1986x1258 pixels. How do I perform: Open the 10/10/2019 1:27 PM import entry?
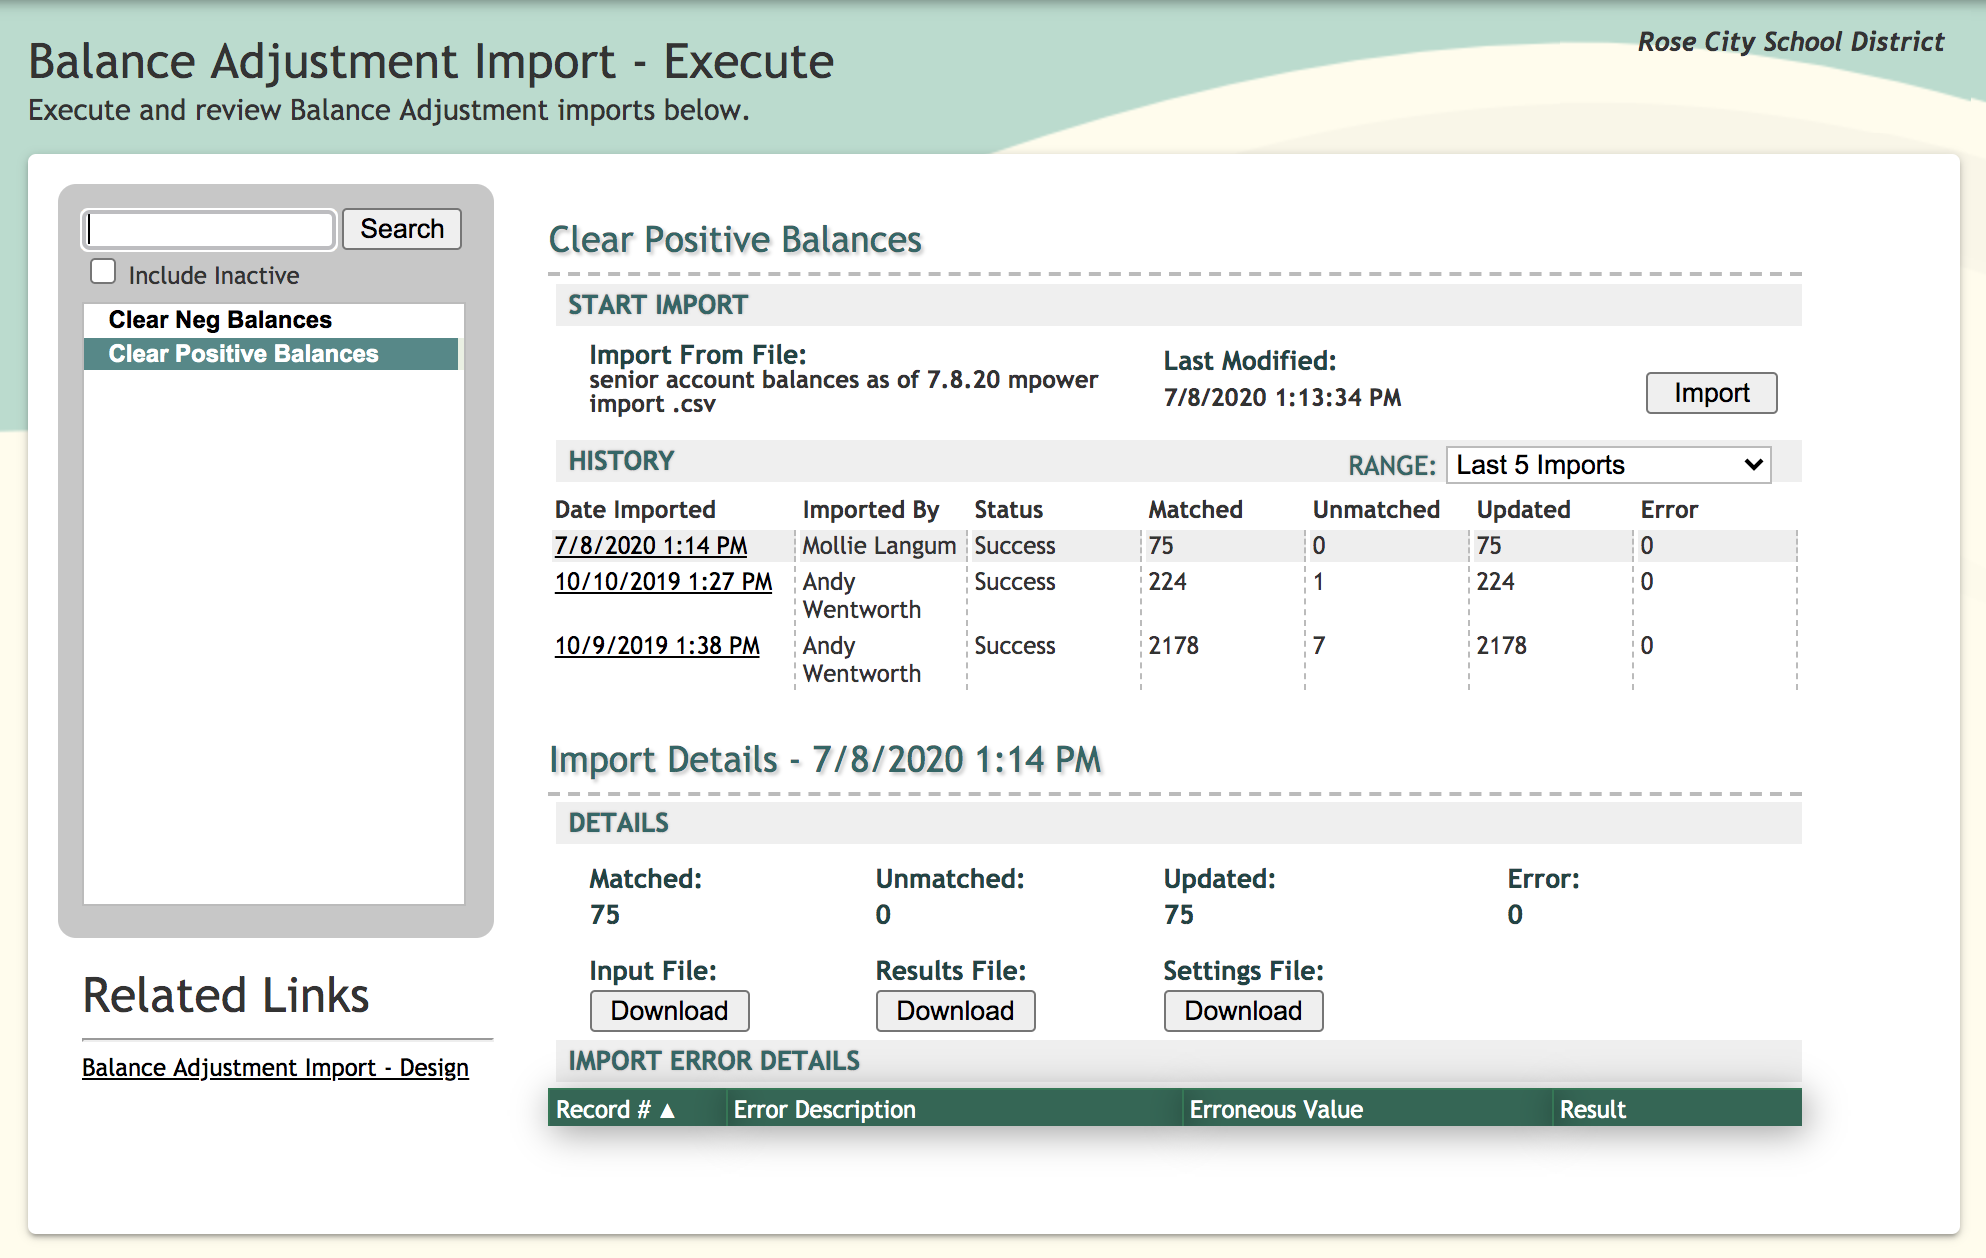(663, 582)
